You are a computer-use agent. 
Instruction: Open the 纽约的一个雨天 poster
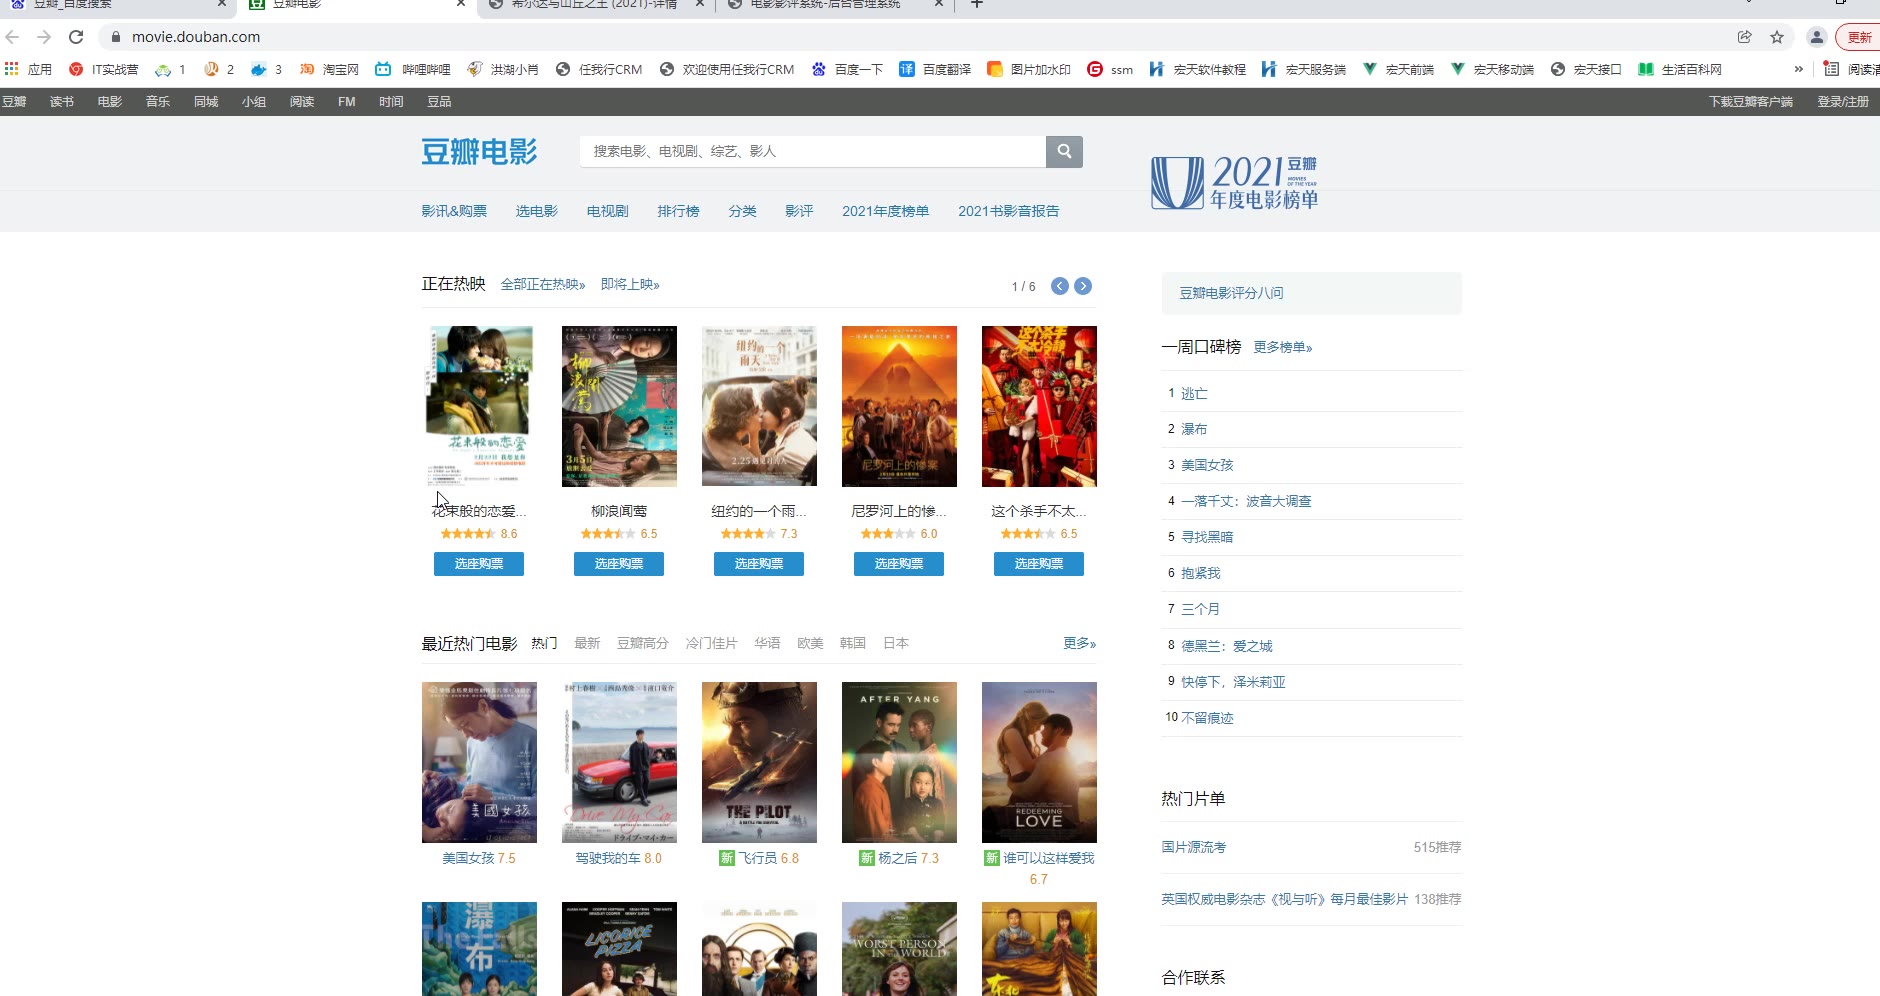pyautogui.click(x=759, y=406)
